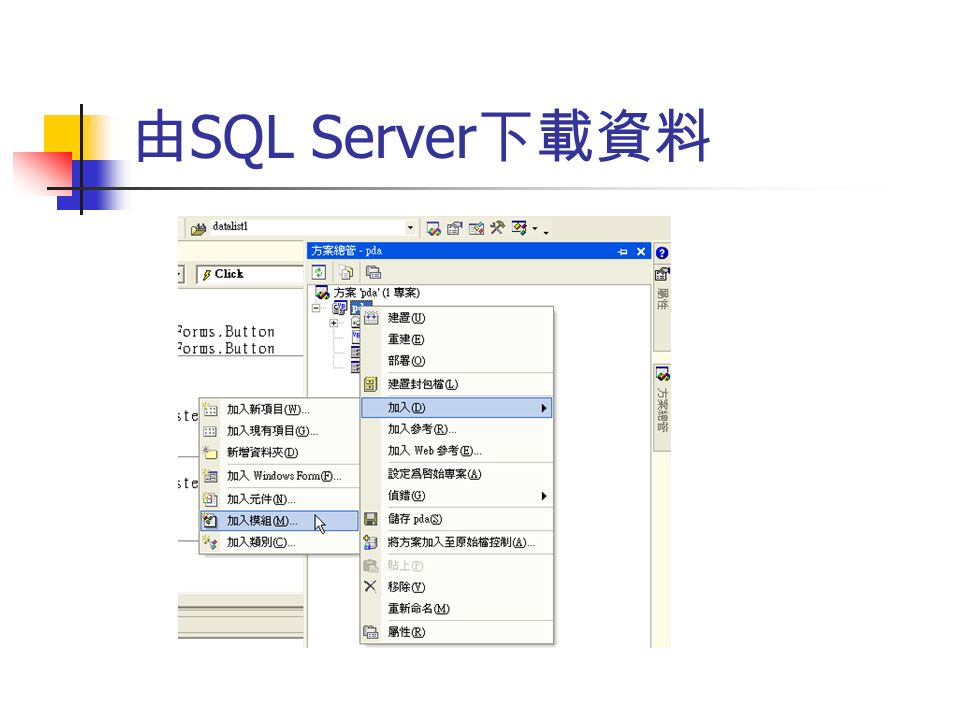
Task: Click the Toolbox hammer-and-wrench icon
Action: click(x=497, y=228)
